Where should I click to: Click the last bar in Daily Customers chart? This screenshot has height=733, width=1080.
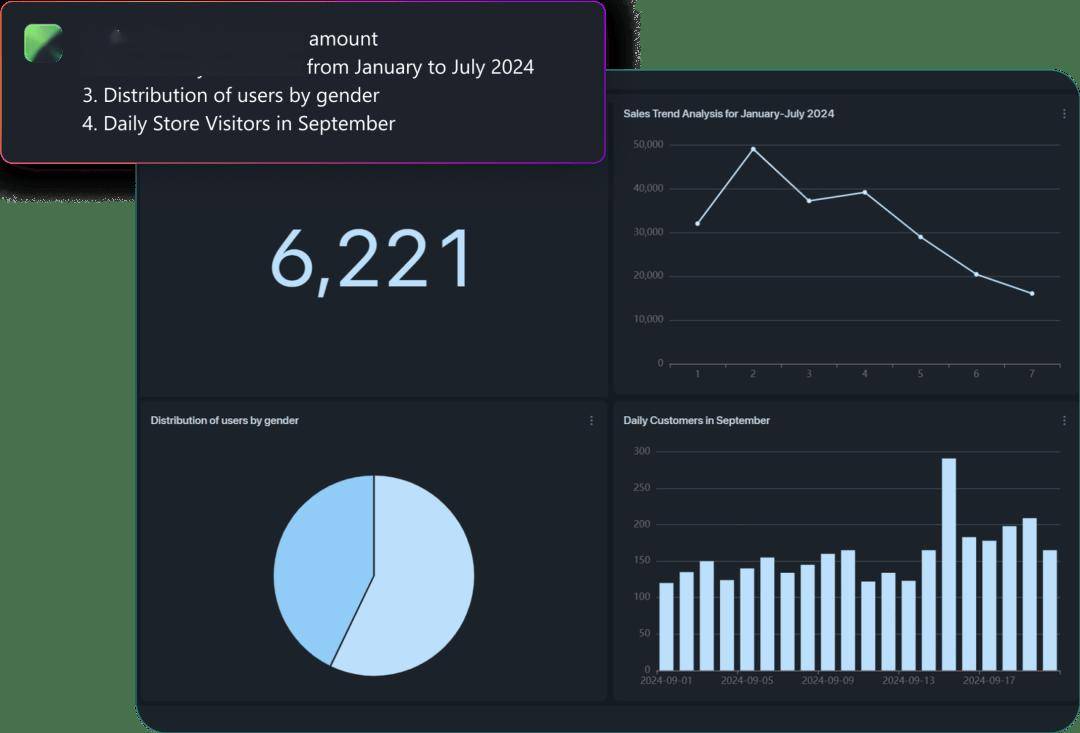click(x=1050, y=610)
